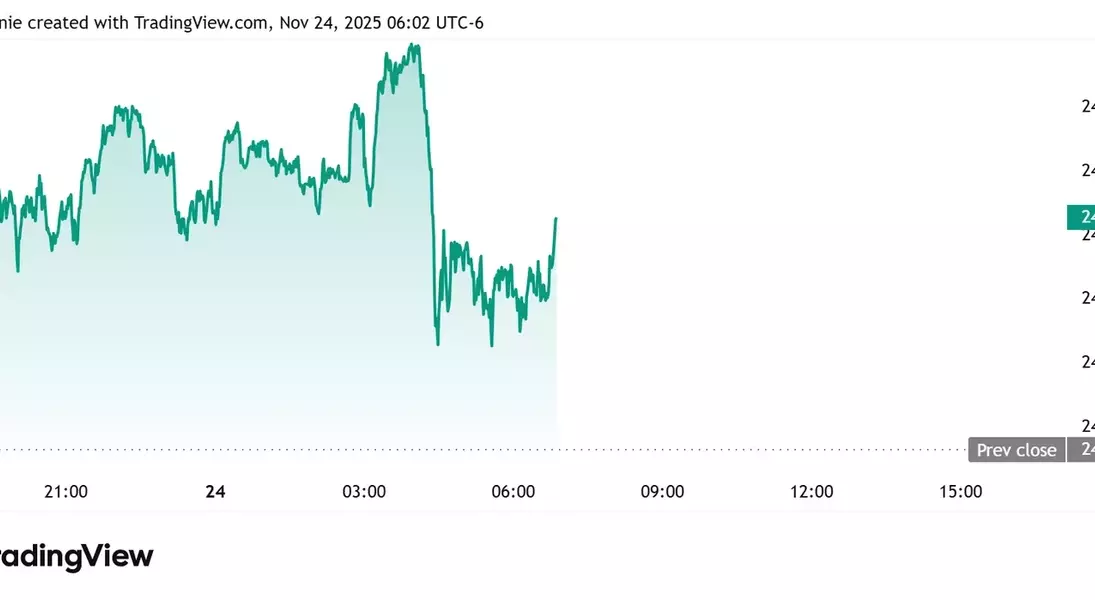Click the TradingView logo at bottom left
The height and width of the screenshot is (600, 1095).
point(75,557)
